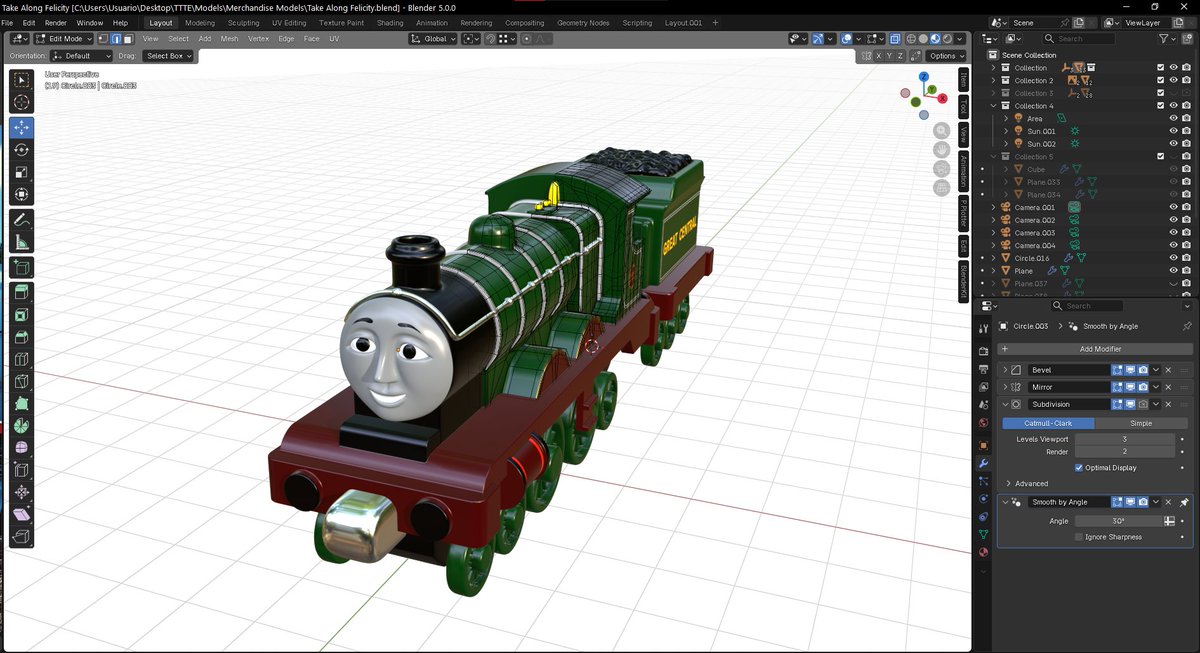The height and width of the screenshot is (653, 1200).
Task: Toggle Subdivision modifier render visibility
Action: point(1143,404)
